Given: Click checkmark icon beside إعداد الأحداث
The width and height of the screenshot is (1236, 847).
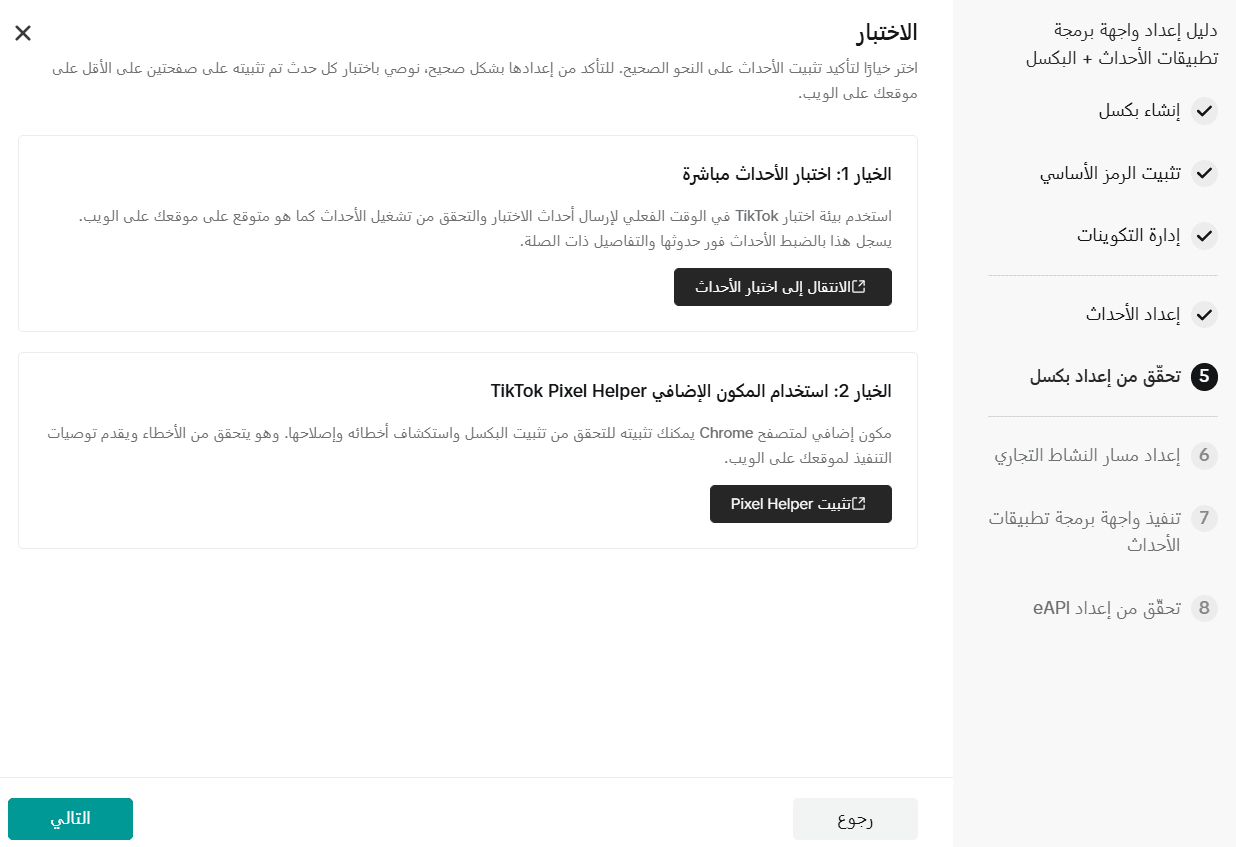Looking at the screenshot, I should (1204, 314).
